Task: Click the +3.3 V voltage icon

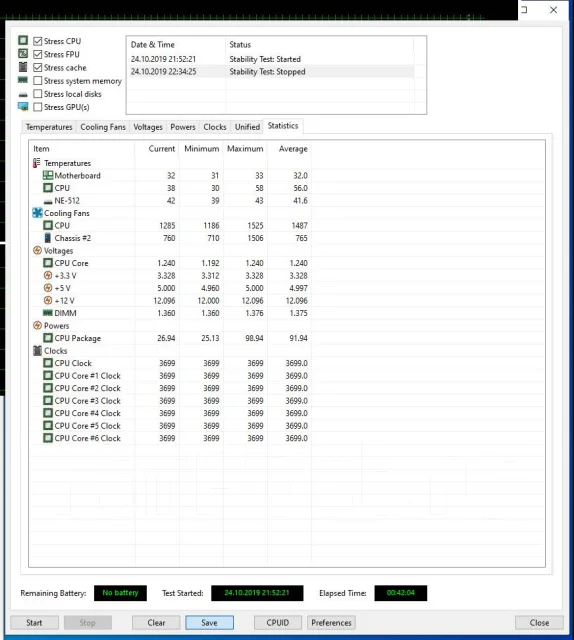Action: tap(48, 276)
